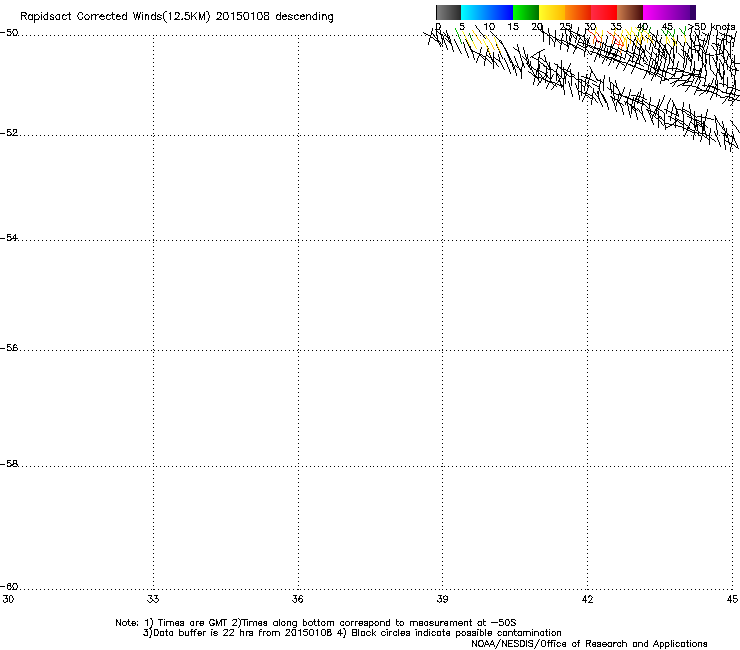Screen dimensions: 740x650
Task: Click the brown 35-40 knots color swatch
Action: [x=630, y=12]
